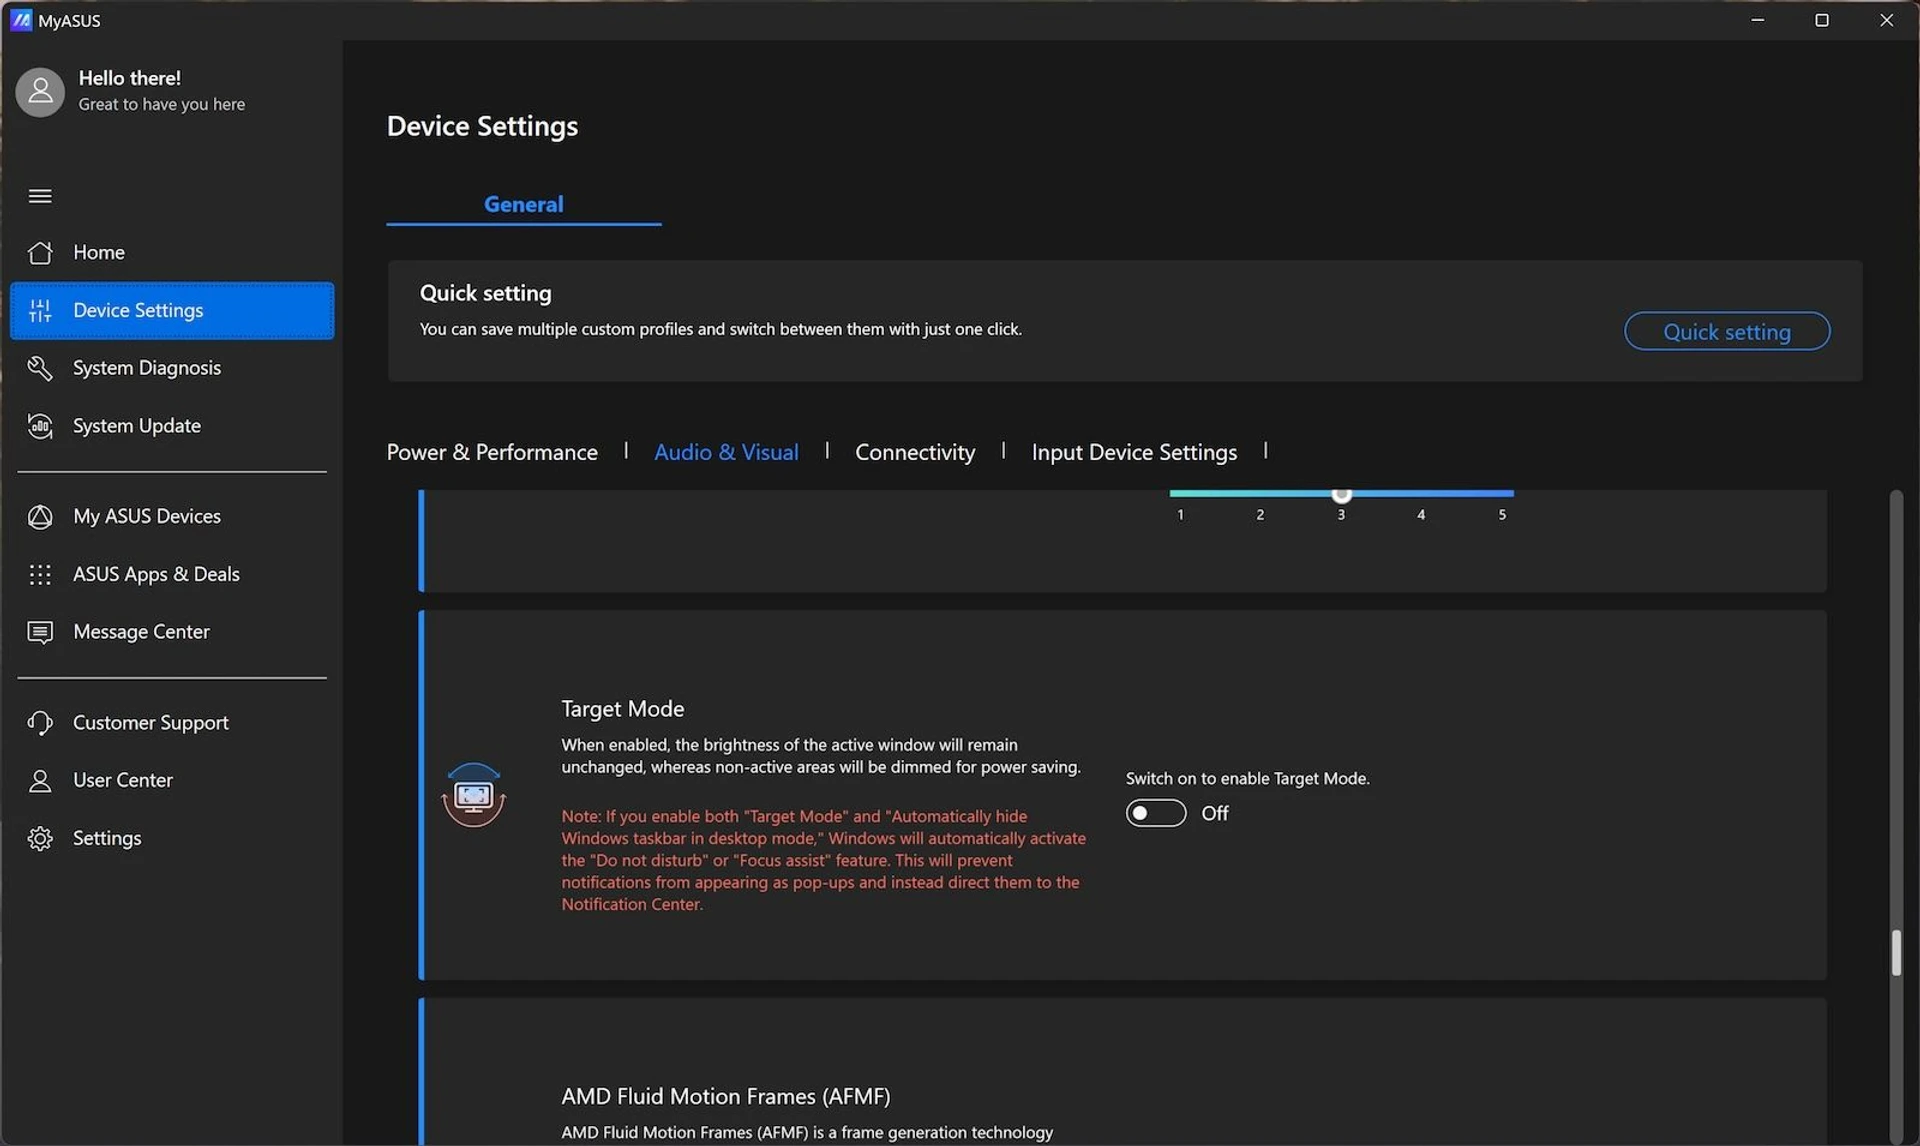Open the Settings page label

(x=107, y=839)
